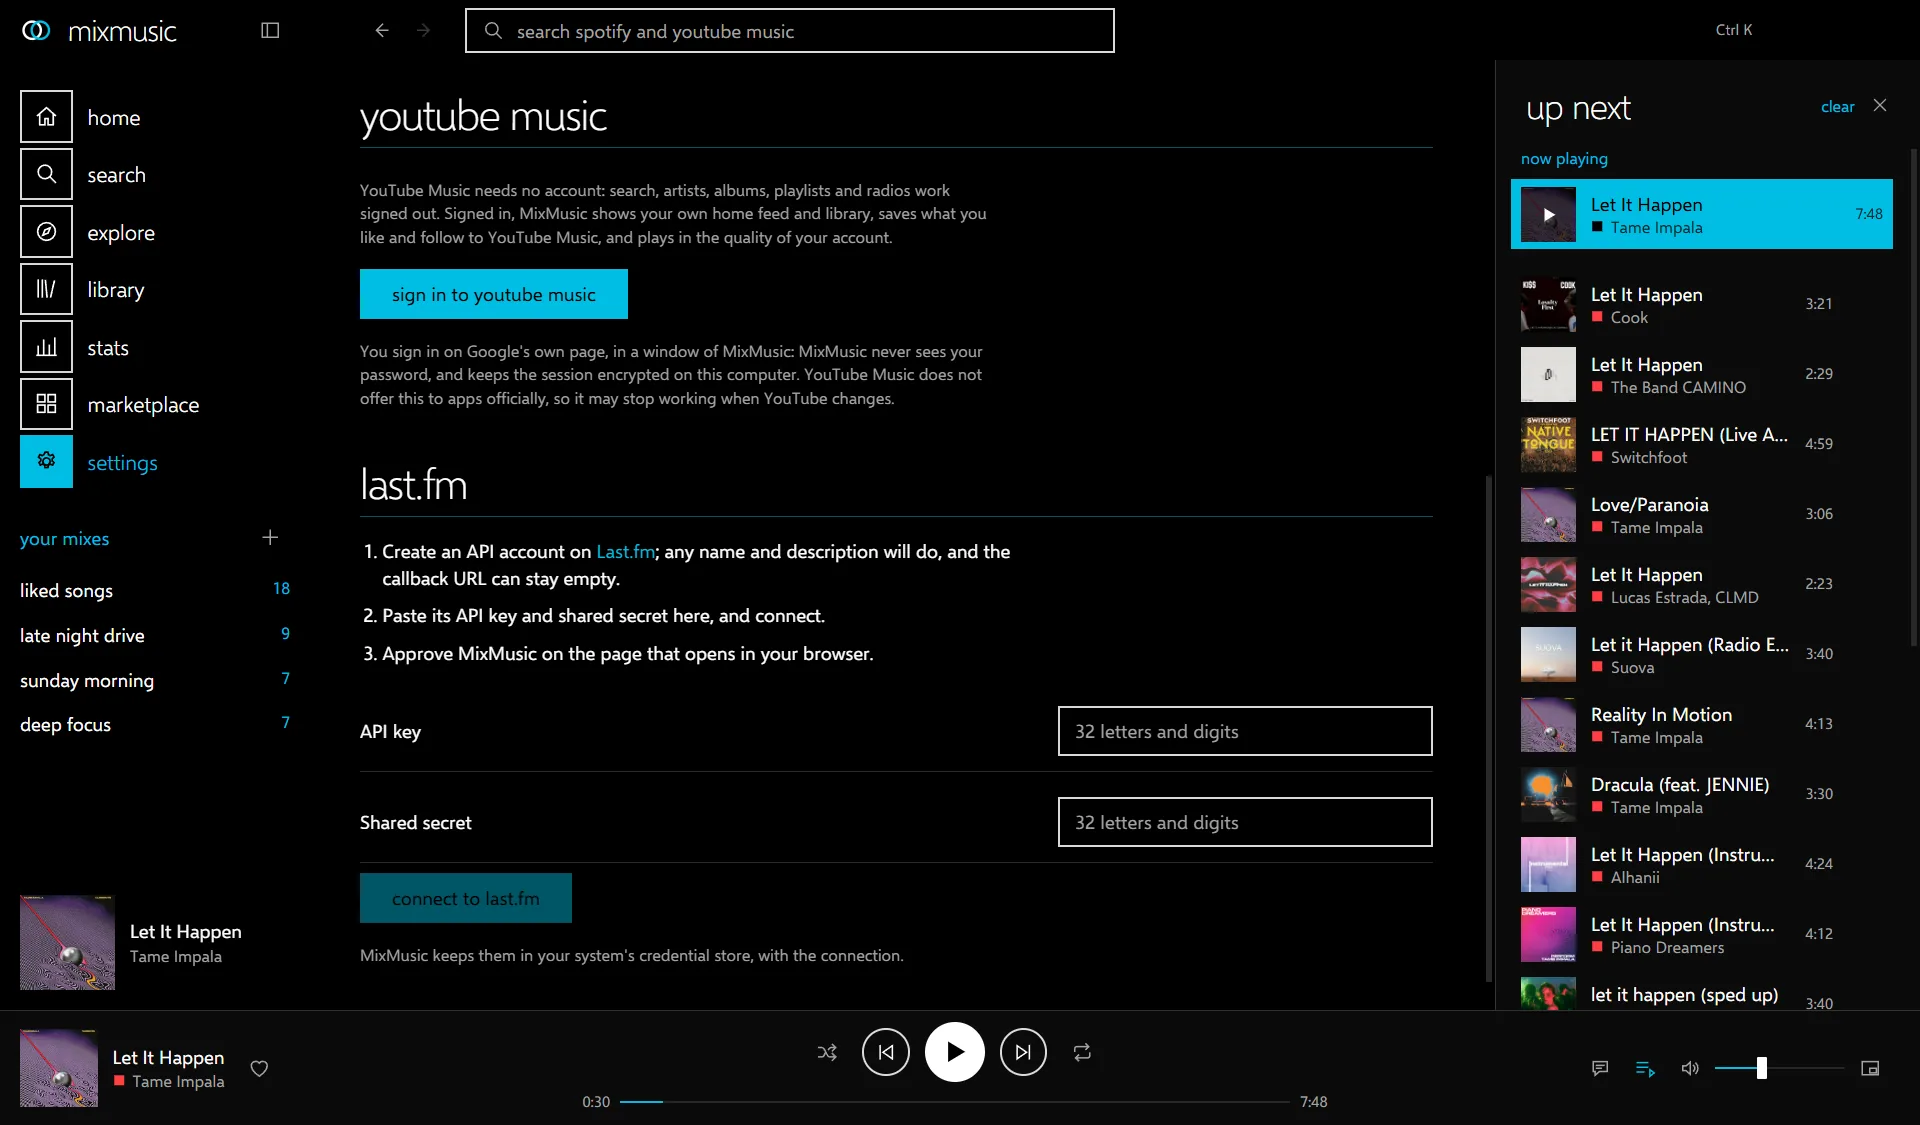This screenshot has width=1920, height=1125.
Task: Click the song progress bar
Action: click(954, 1101)
